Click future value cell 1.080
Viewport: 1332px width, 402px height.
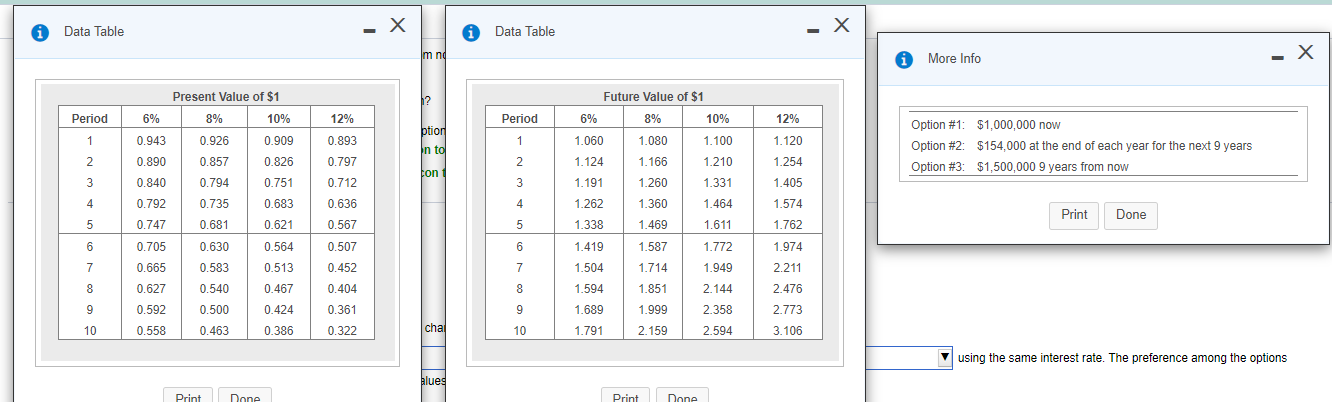point(652,141)
